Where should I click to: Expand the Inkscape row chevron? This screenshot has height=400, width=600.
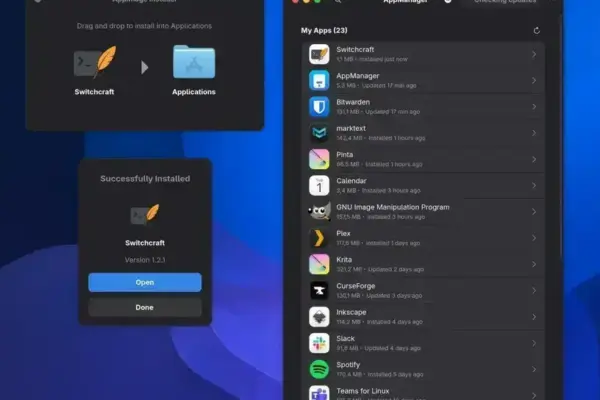click(534, 317)
